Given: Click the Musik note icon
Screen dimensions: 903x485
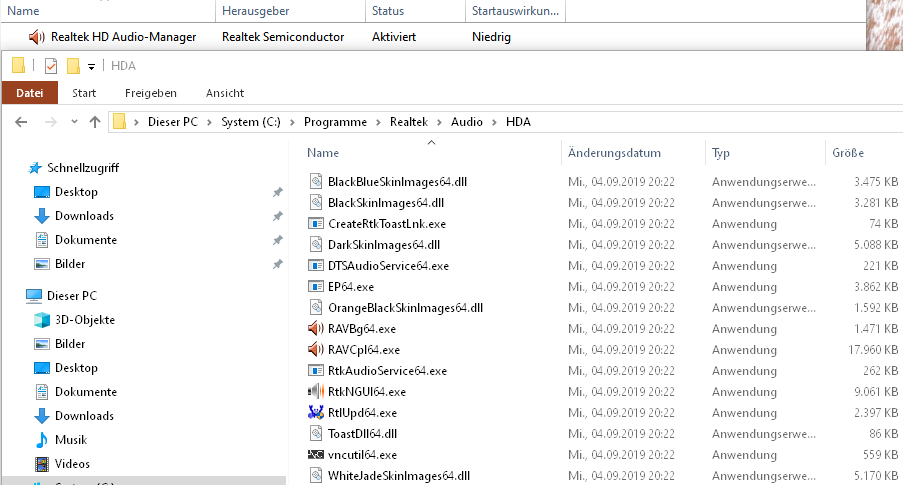Looking at the screenshot, I should (x=42, y=440).
